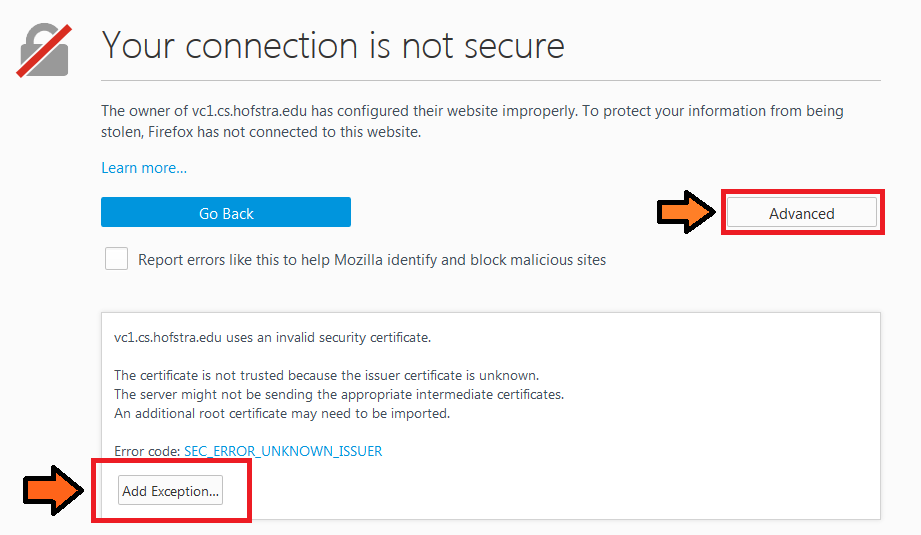Click empty space inside the certificate details panel
This screenshot has height=535, width=921.
[650, 470]
